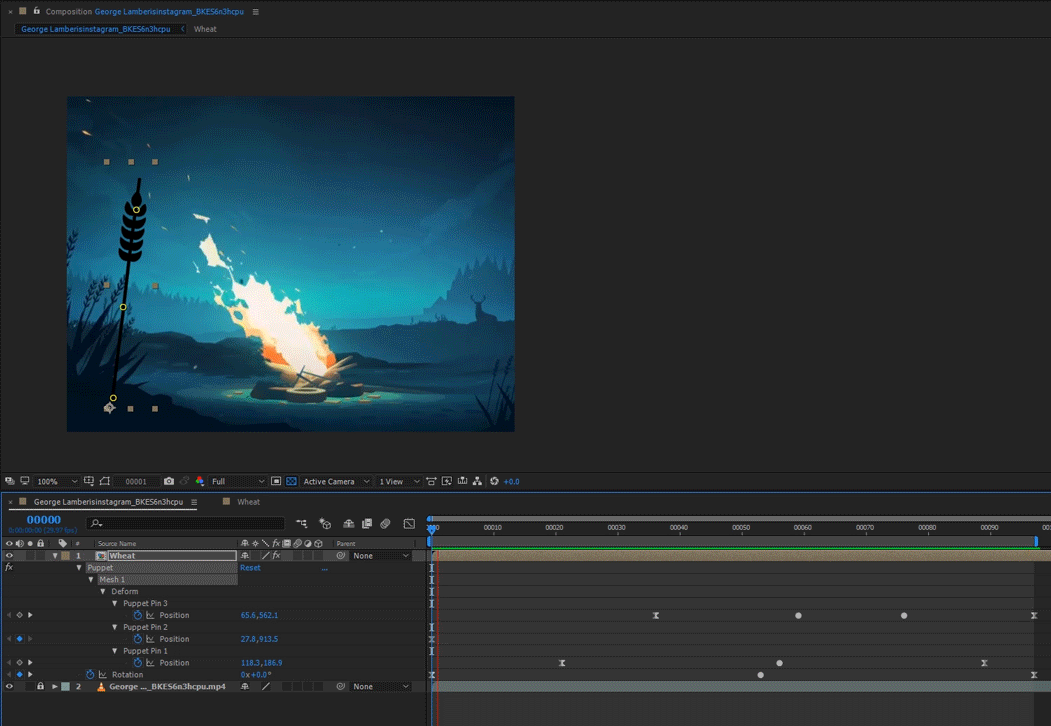Select the George Lamberis timeline tab

pos(108,502)
